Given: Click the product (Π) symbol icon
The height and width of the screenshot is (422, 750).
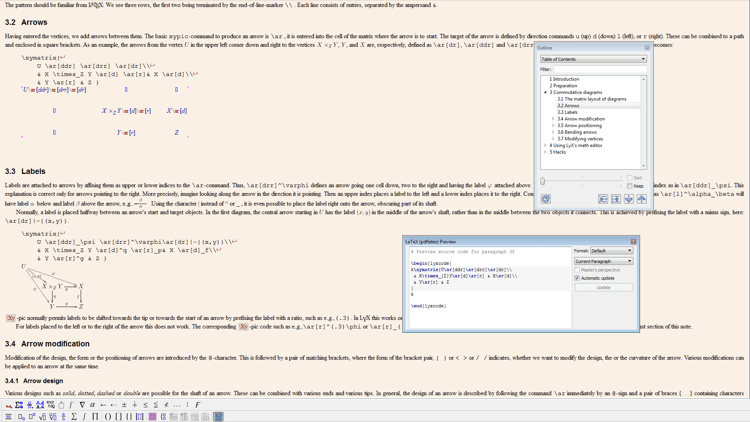Looking at the screenshot, I should pyautogui.click(x=95, y=416).
